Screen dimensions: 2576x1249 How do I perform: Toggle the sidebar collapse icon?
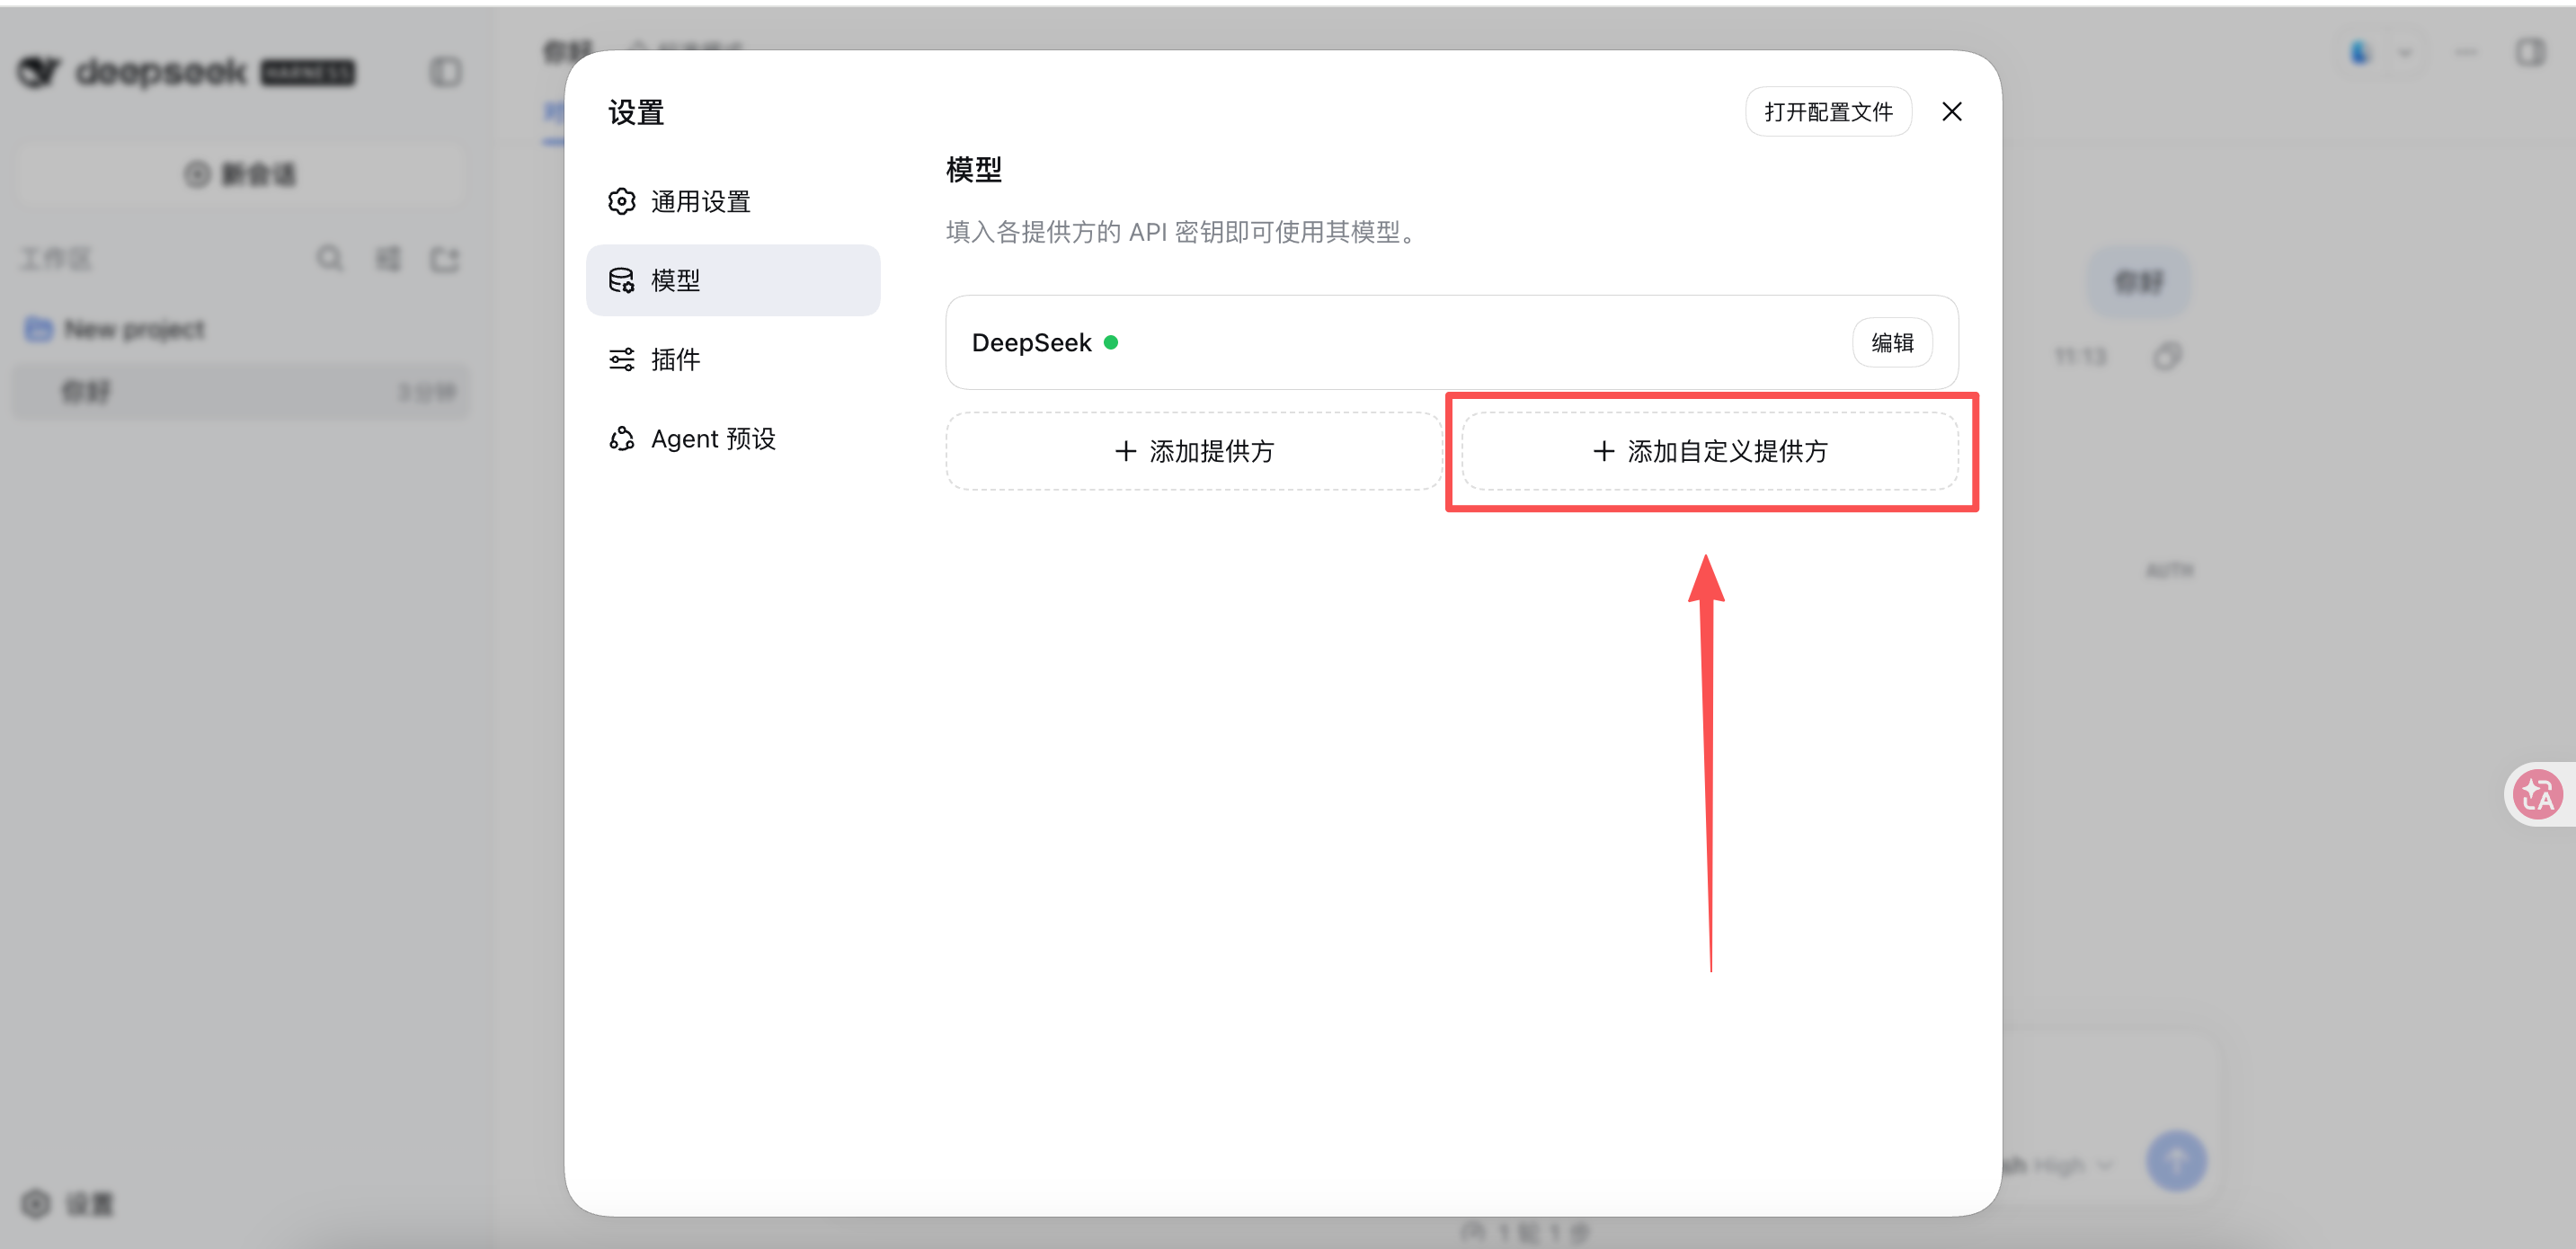click(x=446, y=72)
